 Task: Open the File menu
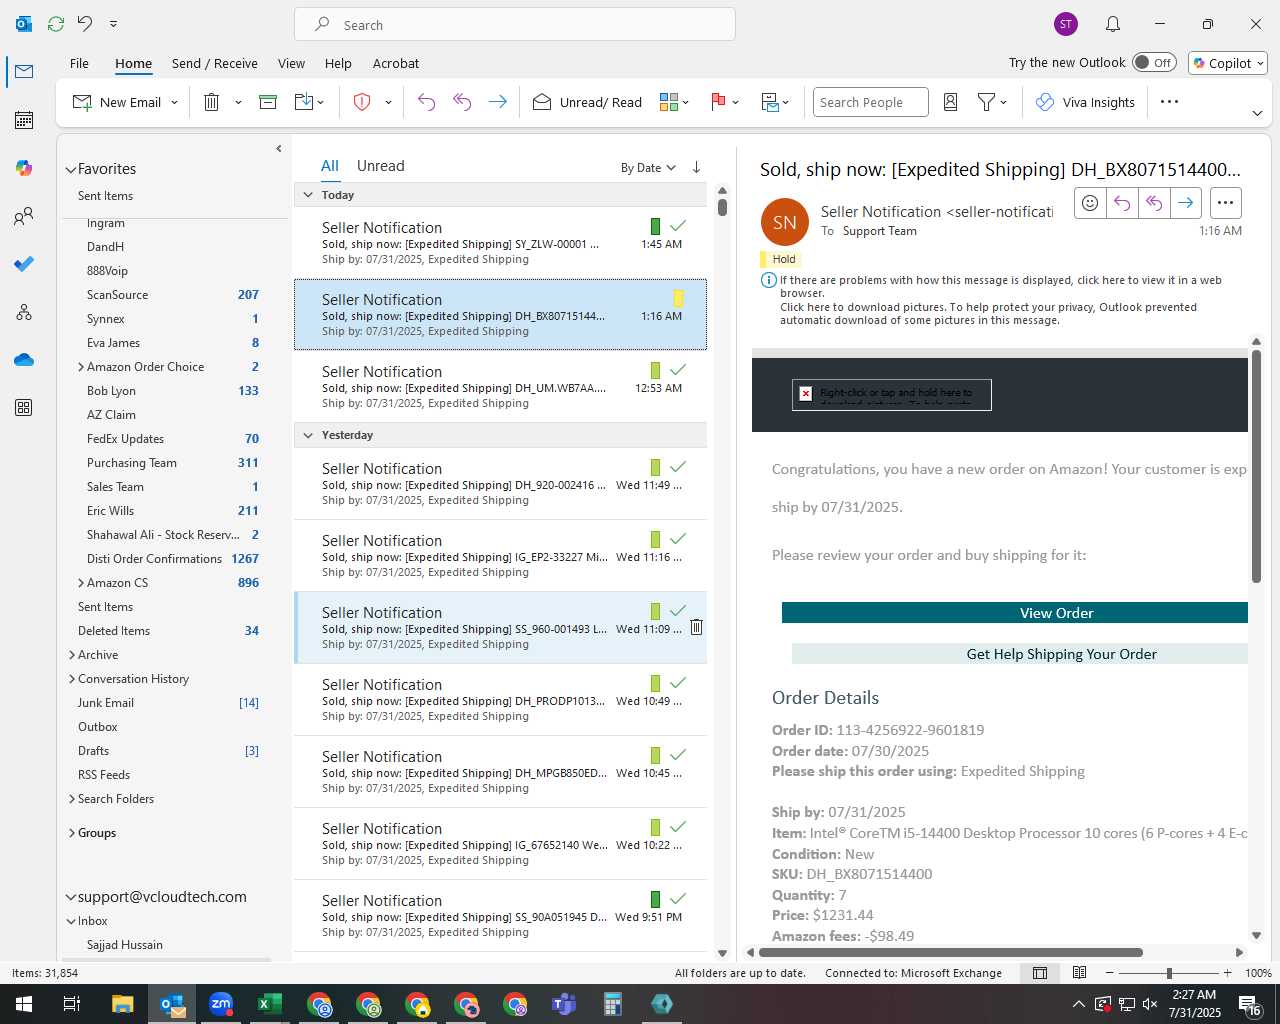(79, 63)
